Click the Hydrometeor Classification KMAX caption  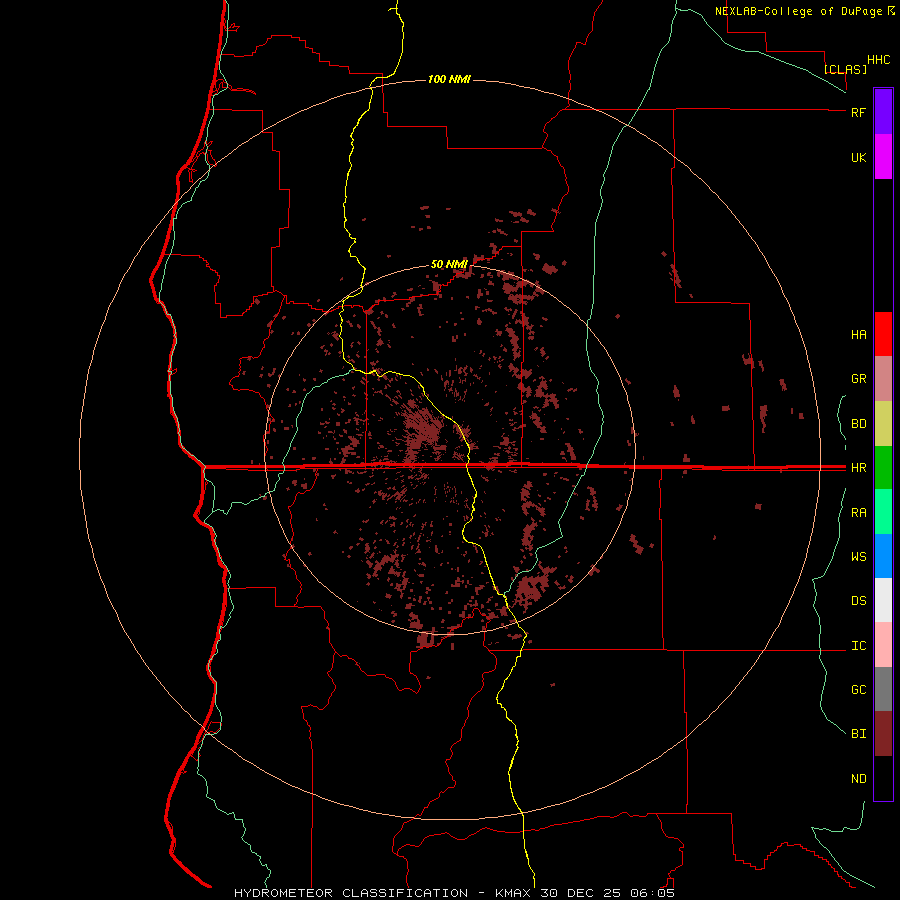coord(454,893)
